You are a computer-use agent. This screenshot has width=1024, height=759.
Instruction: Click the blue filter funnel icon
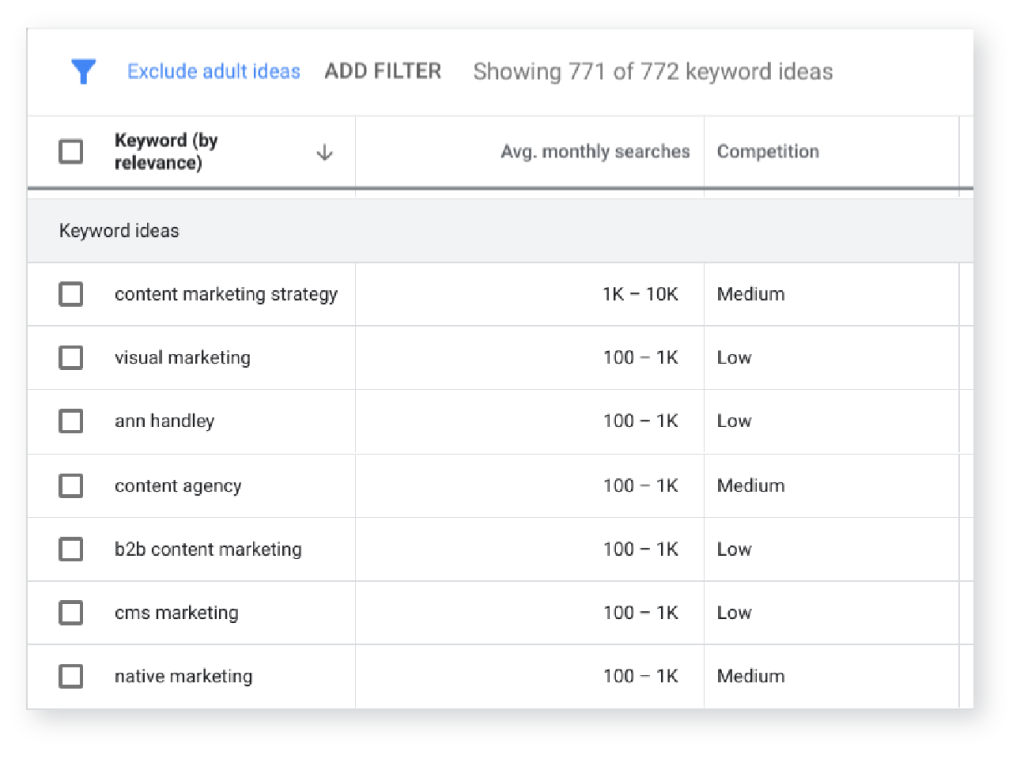[x=84, y=71]
